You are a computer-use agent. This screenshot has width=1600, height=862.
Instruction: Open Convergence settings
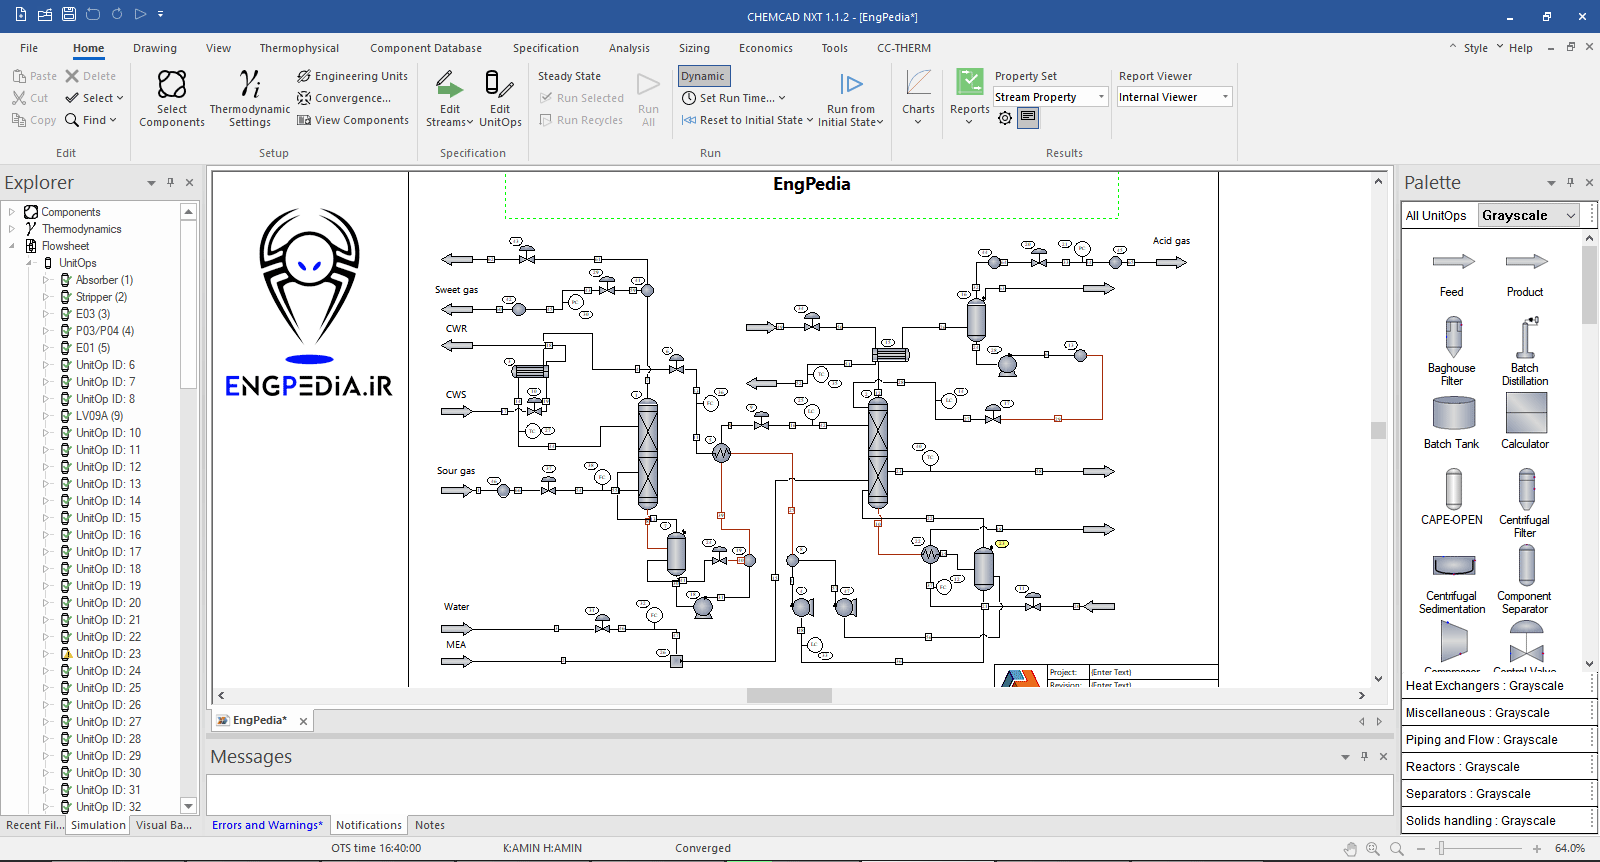coord(344,98)
